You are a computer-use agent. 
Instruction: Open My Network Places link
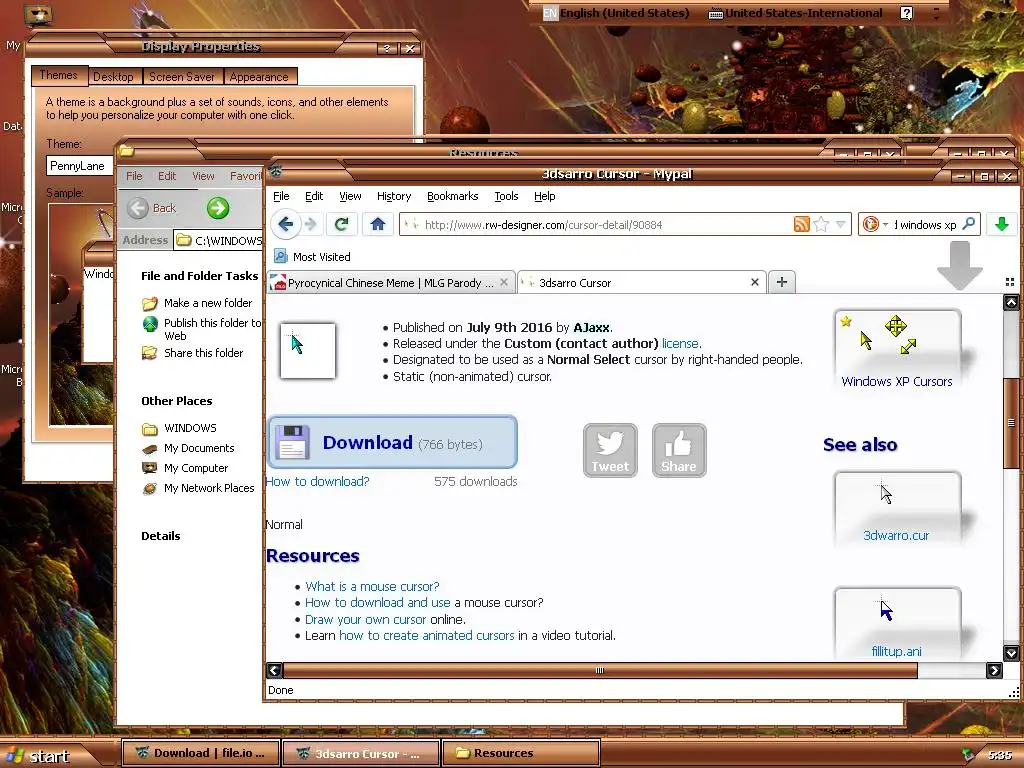199,488
